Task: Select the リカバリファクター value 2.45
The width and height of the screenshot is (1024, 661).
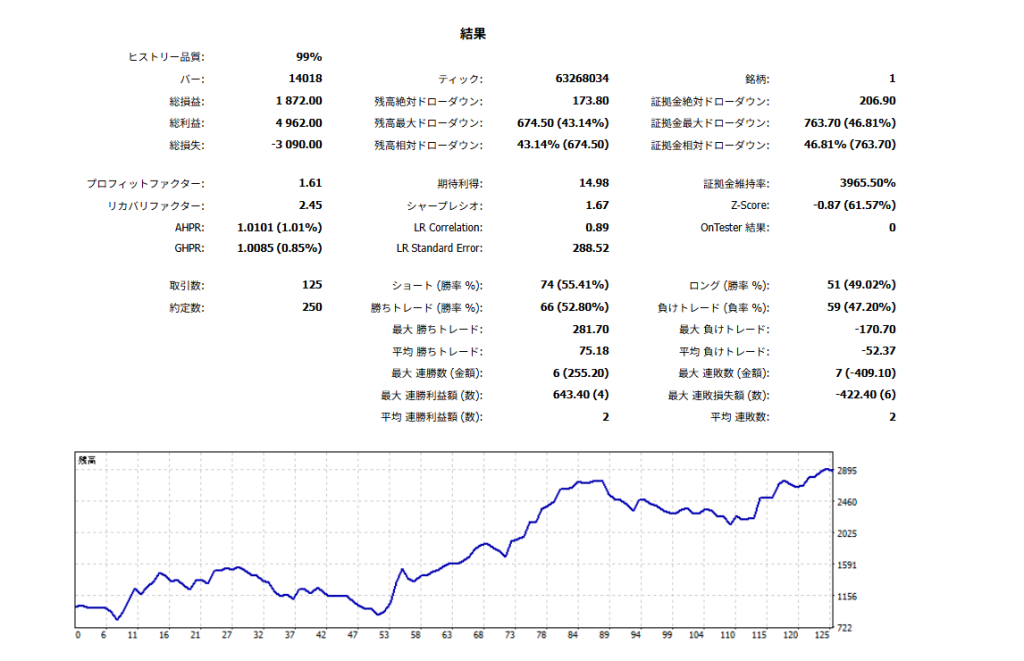Action: pyautogui.click(x=310, y=206)
